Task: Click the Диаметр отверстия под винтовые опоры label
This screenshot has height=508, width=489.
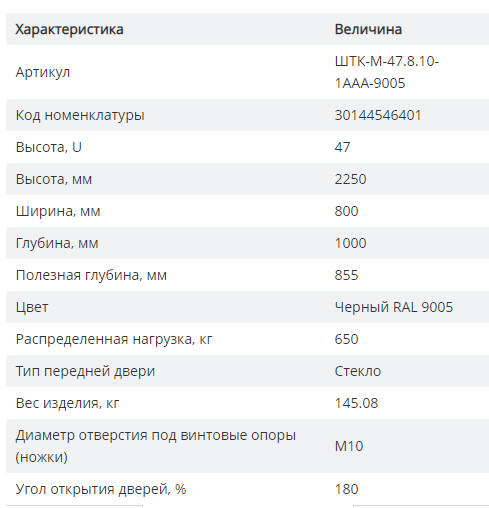Action: tap(155, 446)
